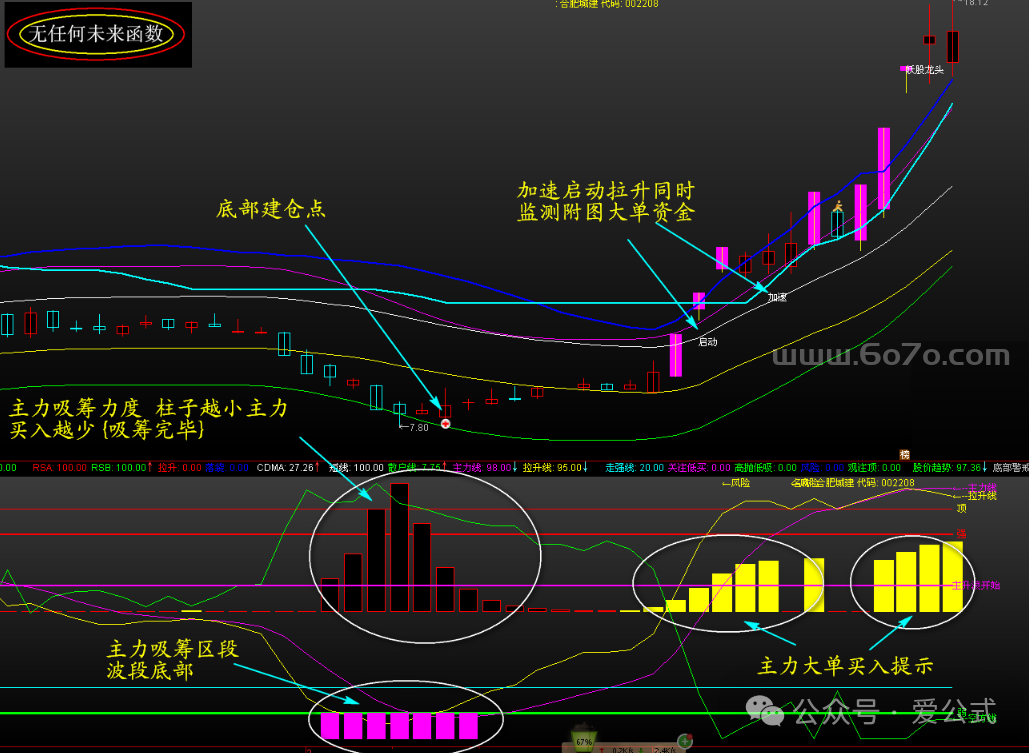Click the 风险 label in the sub-chart

[x=736, y=483]
